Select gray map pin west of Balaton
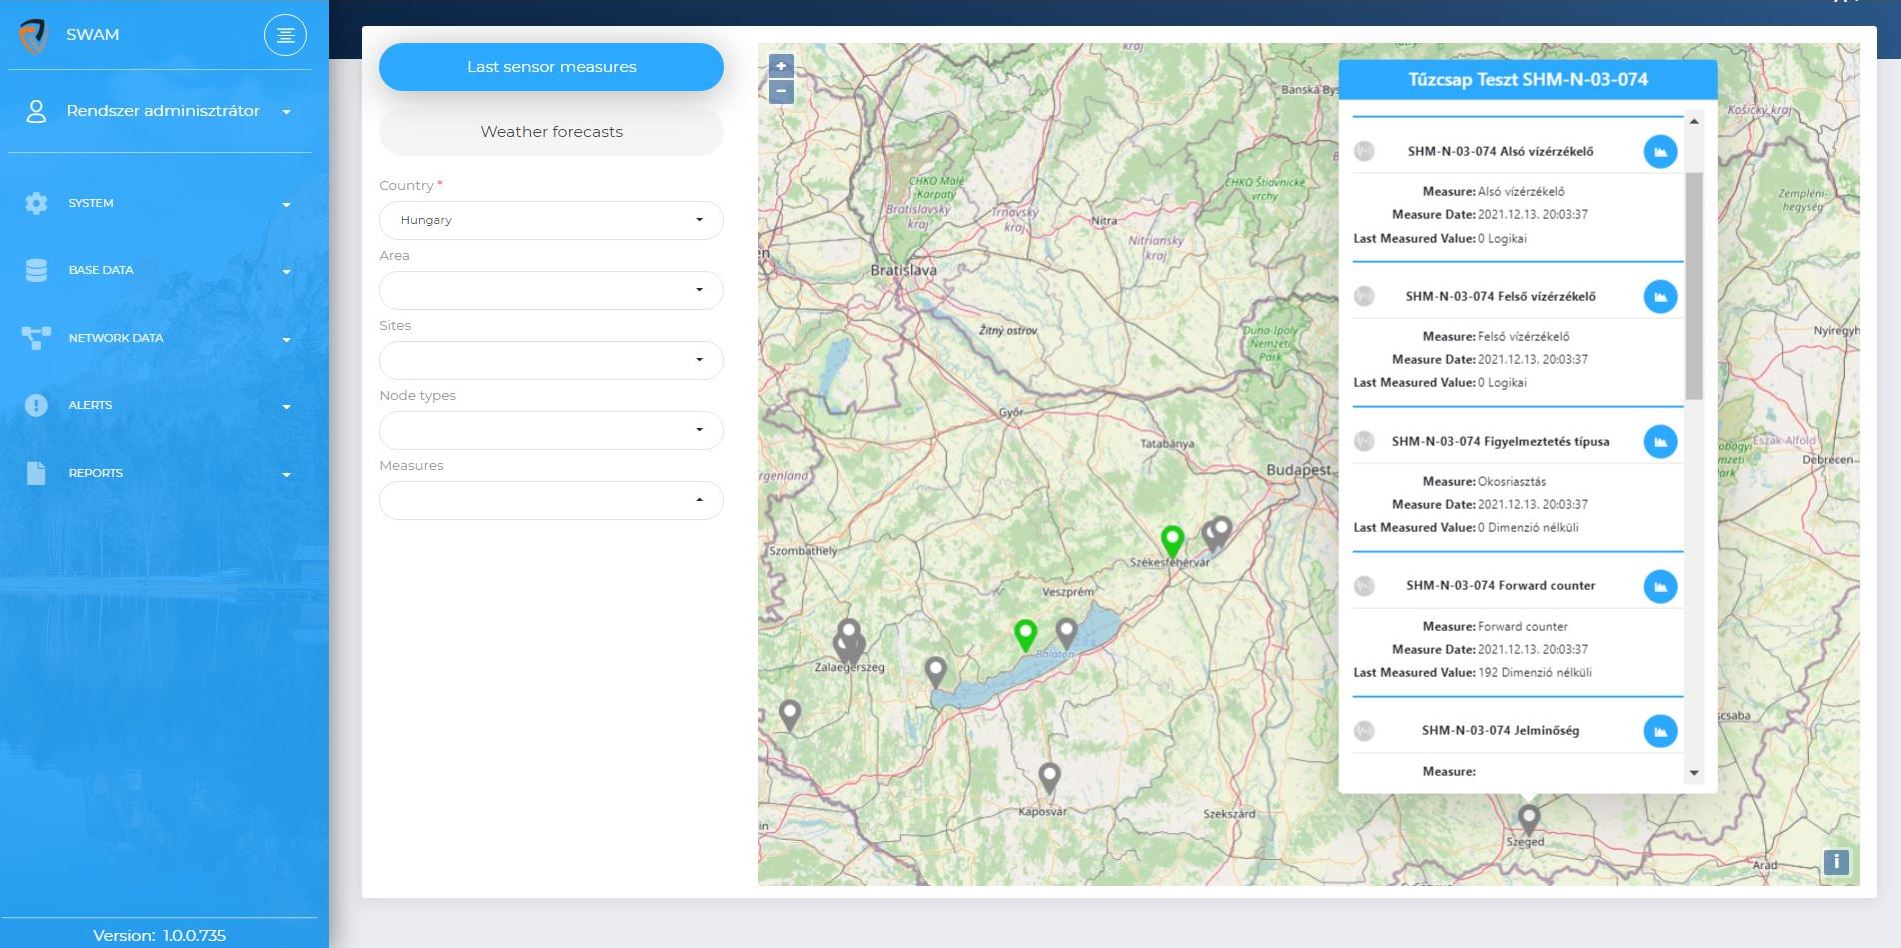Image resolution: width=1901 pixels, height=948 pixels. click(x=935, y=672)
